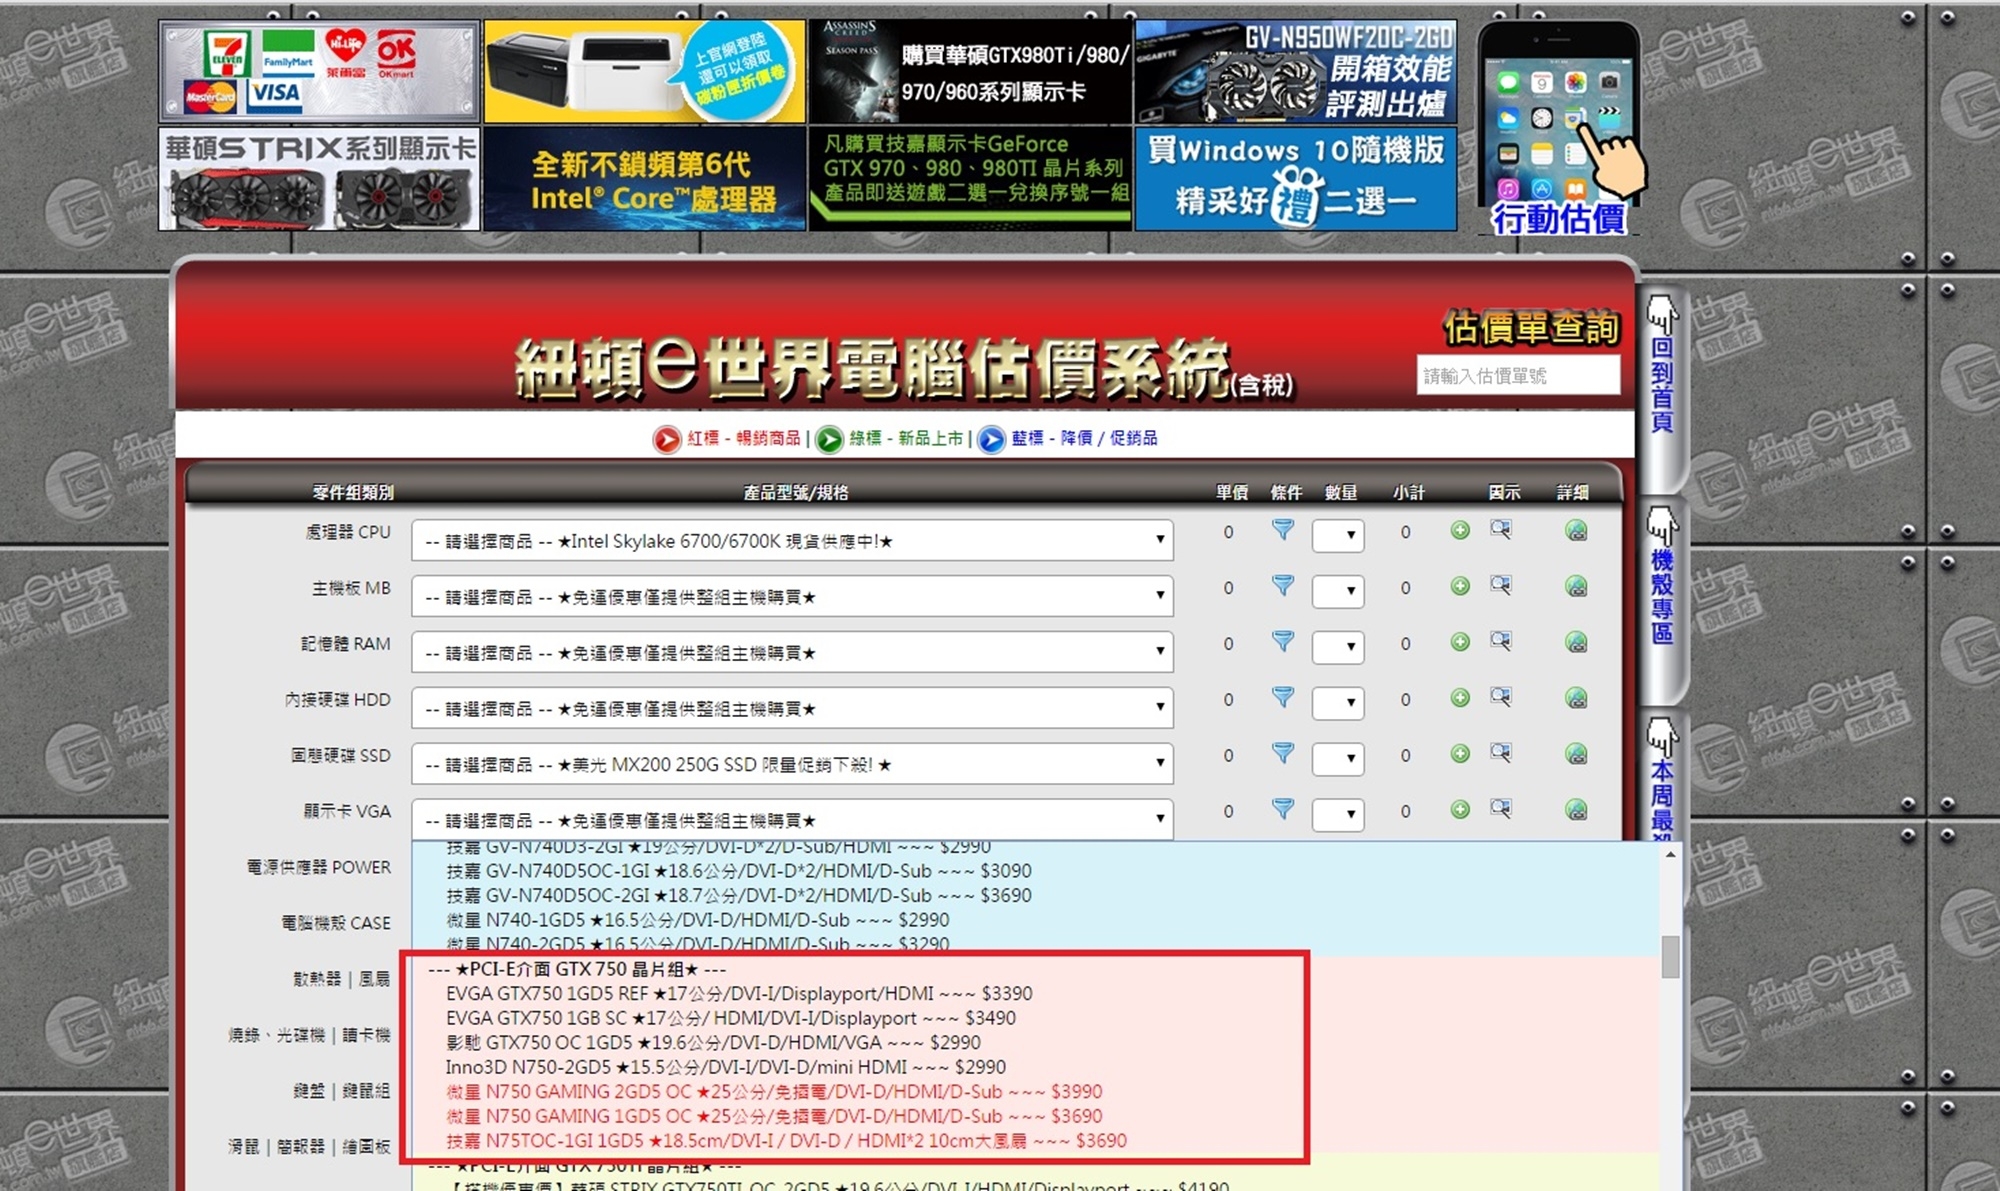Viewport: 2000px width, 1191px height.
Task: Select 技嘉 N75TOC-1GI 1GD5 $3690 option
Action: click(x=786, y=1140)
